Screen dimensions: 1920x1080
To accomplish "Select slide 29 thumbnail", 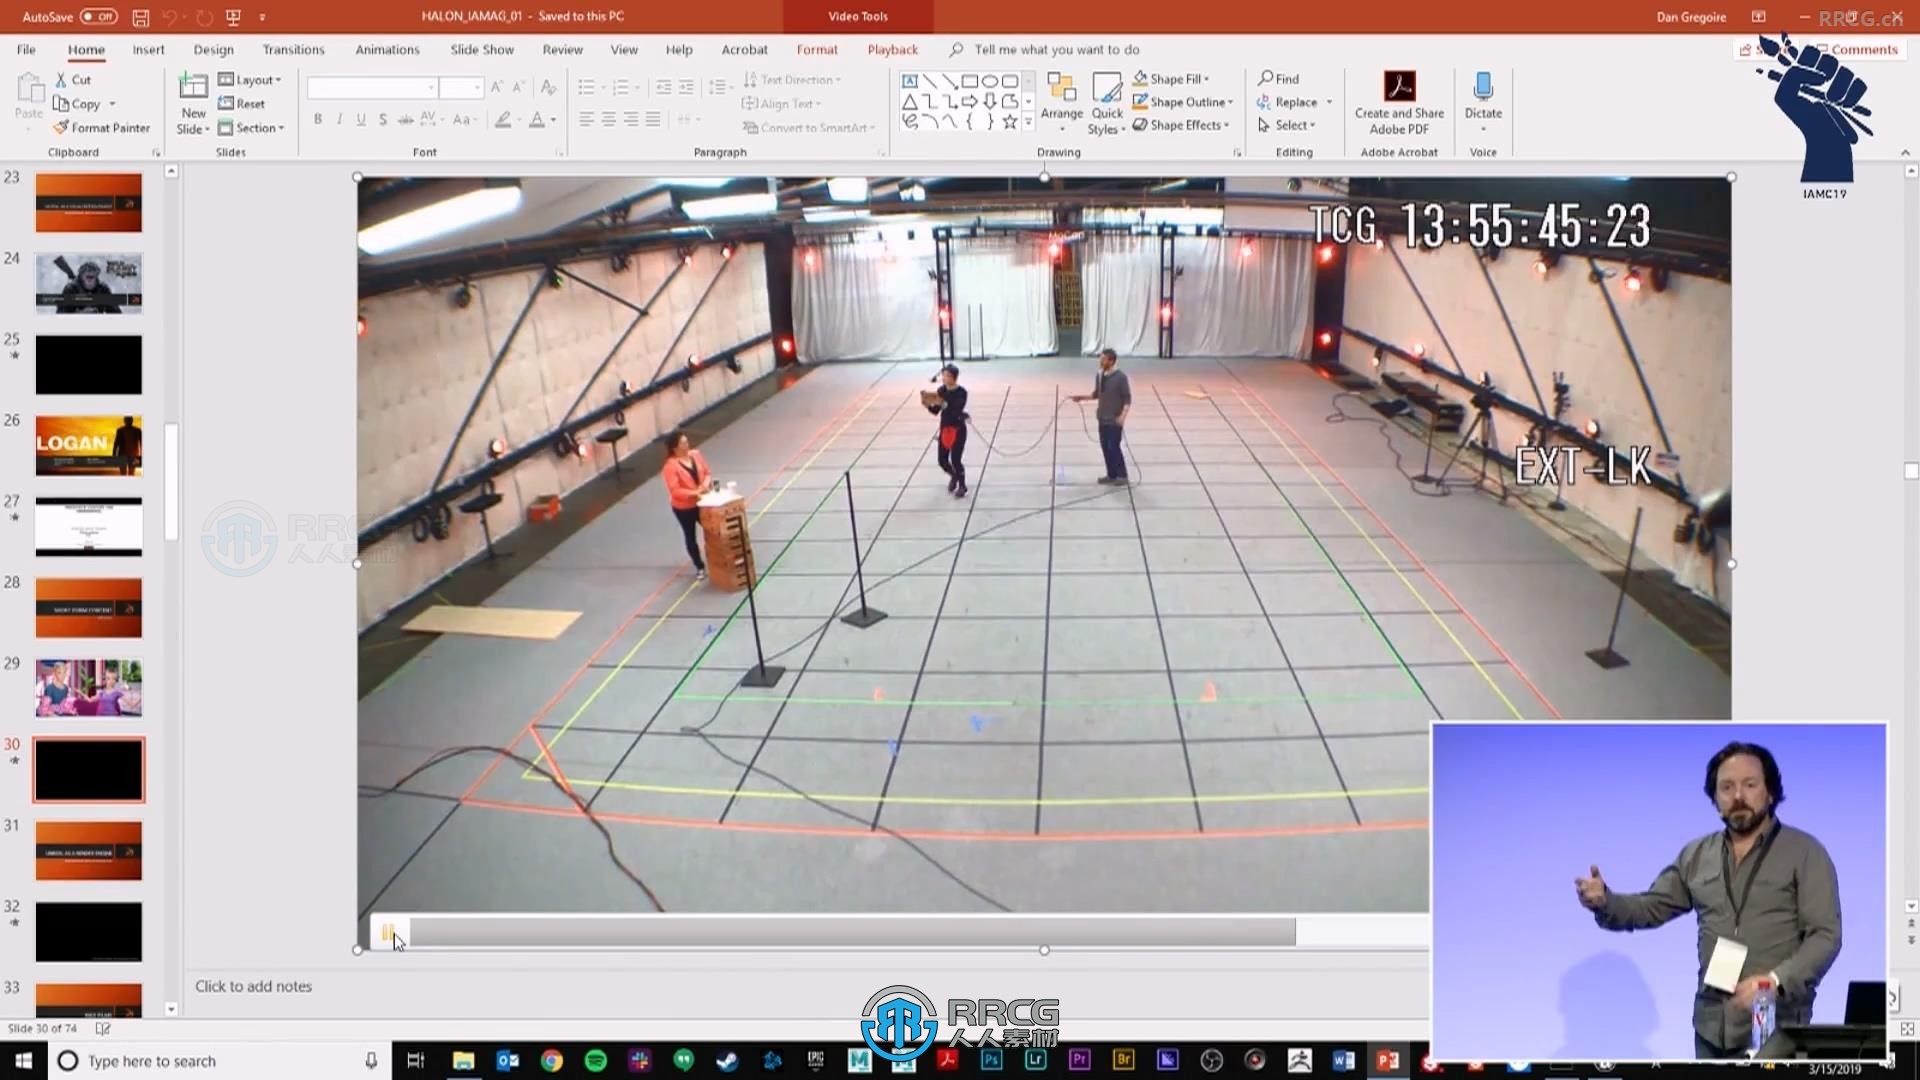I will tap(89, 687).
